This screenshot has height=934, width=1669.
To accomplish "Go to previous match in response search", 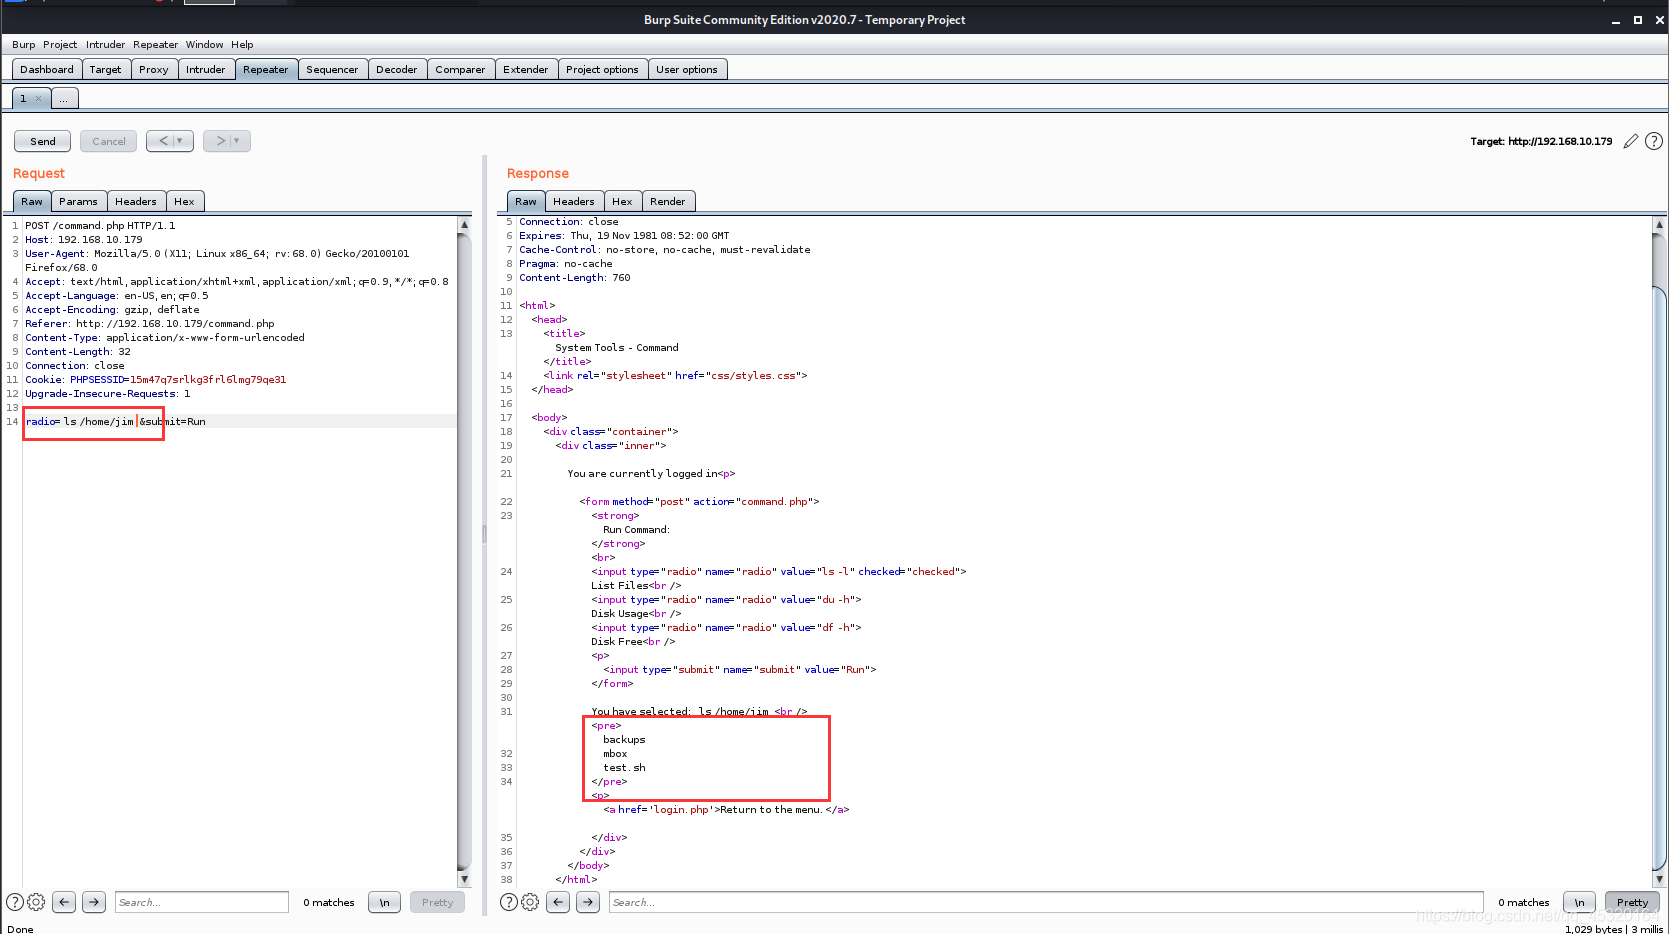I will pos(558,902).
